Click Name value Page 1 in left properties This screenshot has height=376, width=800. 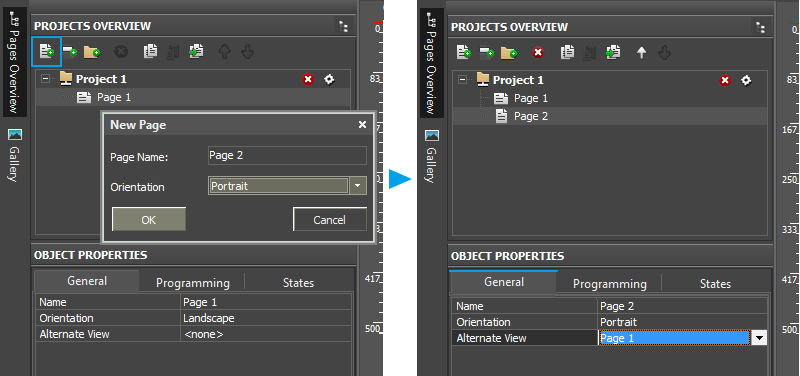(x=266, y=302)
